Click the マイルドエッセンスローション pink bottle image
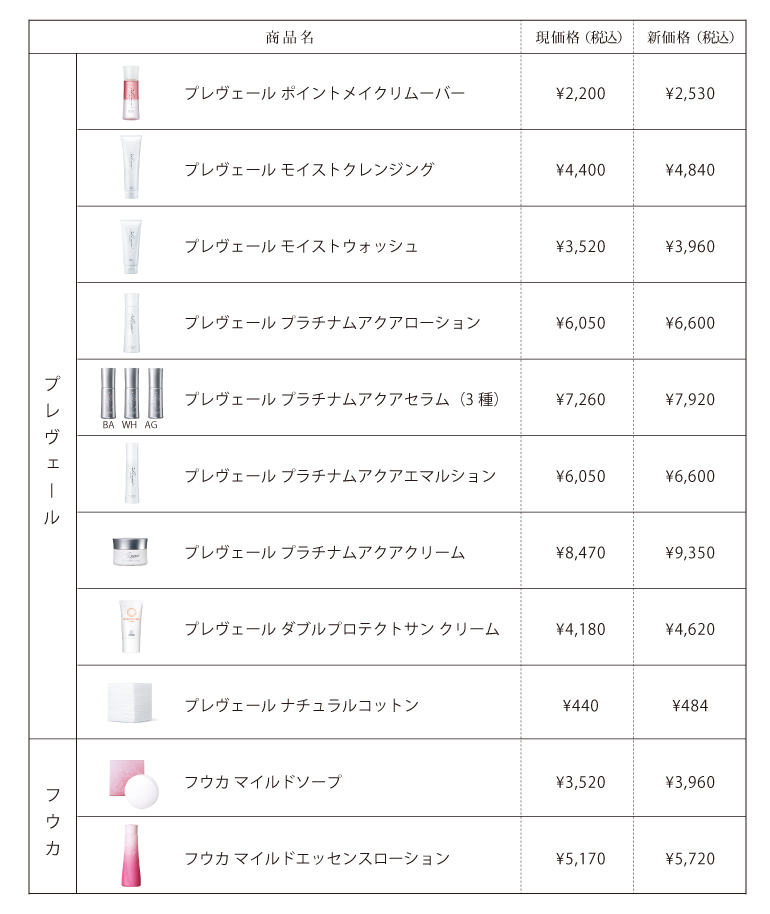The height and width of the screenshot is (914, 770). coord(131,855)
